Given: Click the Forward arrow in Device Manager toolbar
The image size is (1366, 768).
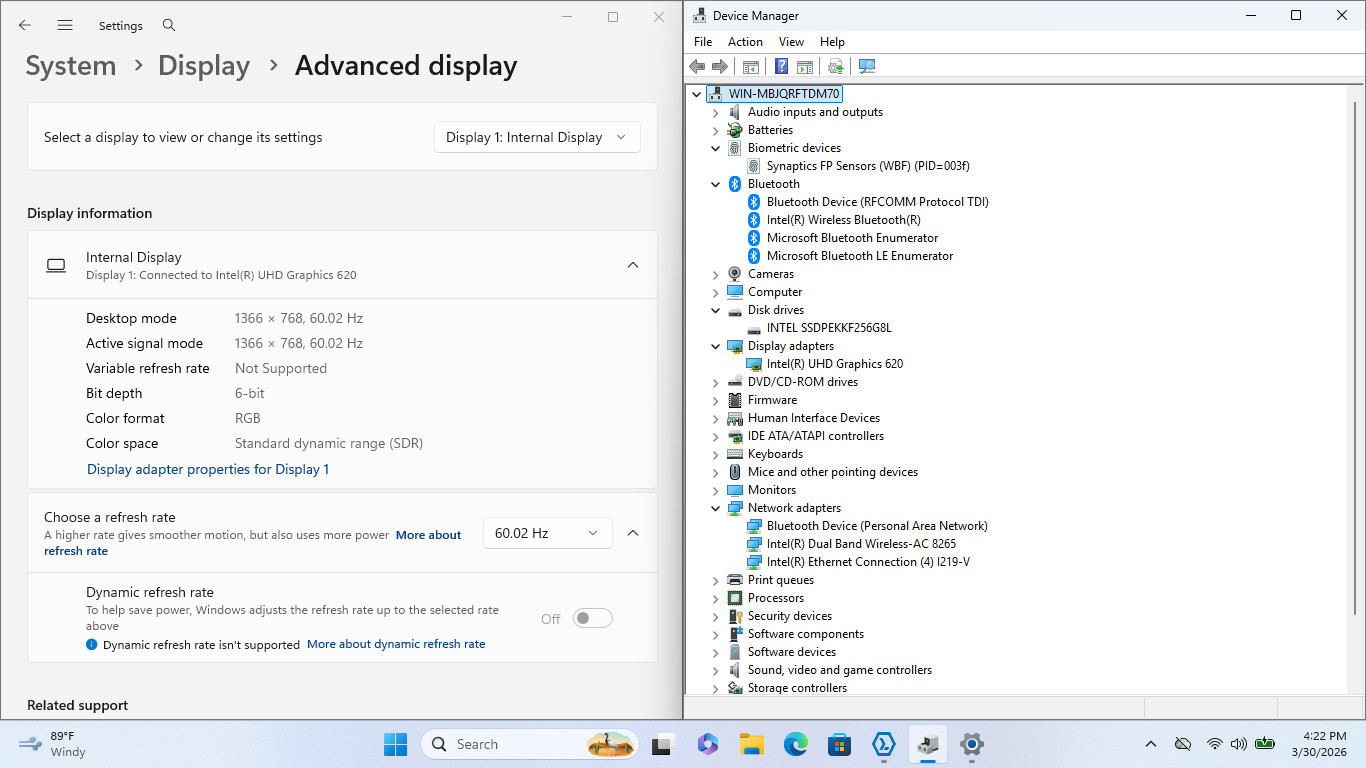Looking at the screenshot, I should (720, 66).
